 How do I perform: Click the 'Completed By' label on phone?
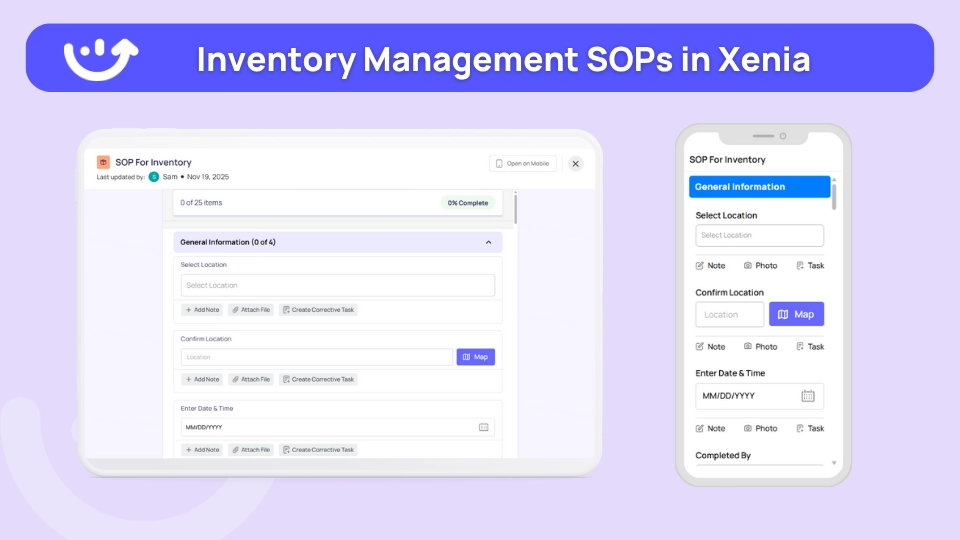click(723, 456)
